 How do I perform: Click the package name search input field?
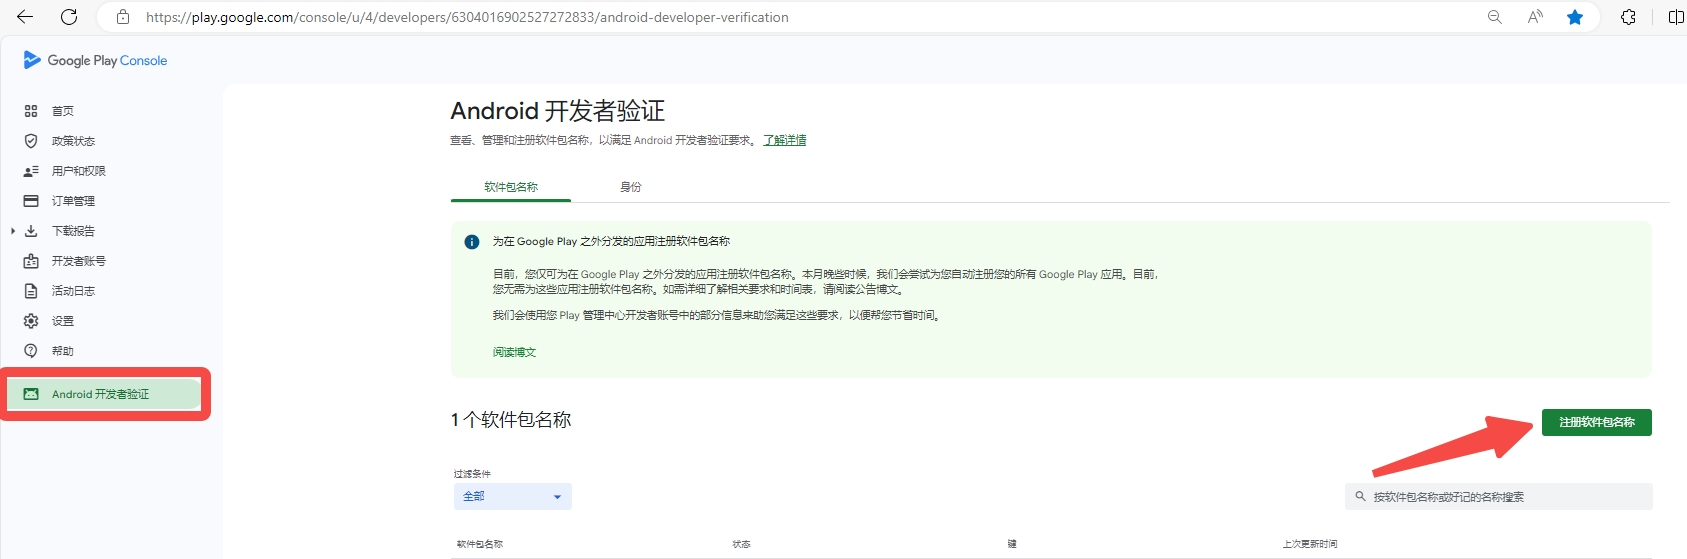1498,496
